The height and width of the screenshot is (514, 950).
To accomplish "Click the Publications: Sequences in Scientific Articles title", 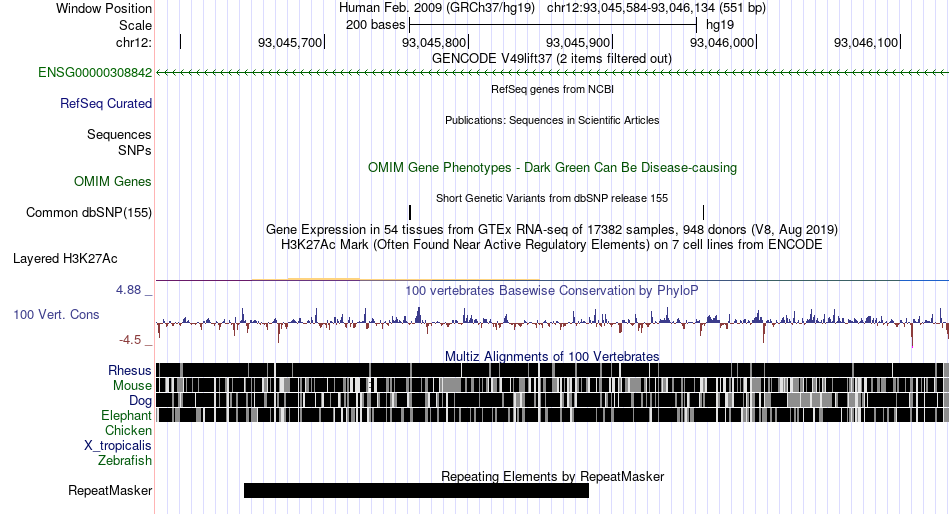I will [x=552, y=120].
